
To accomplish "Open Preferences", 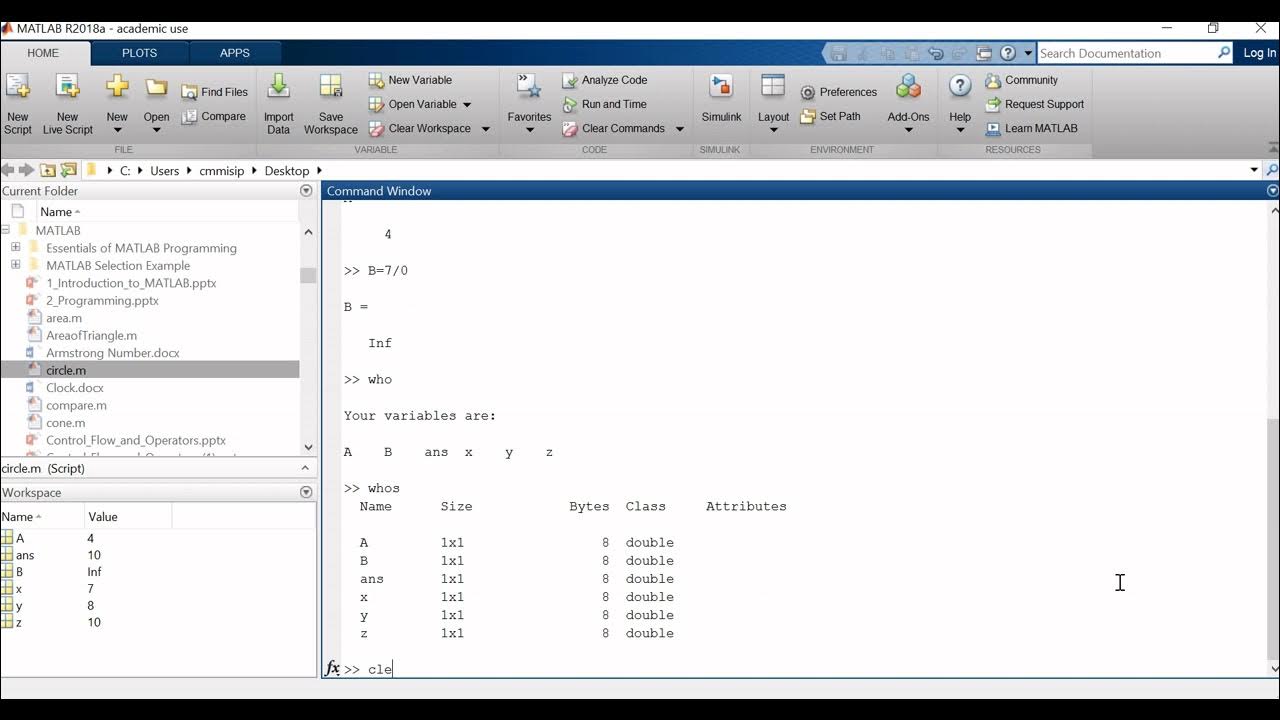I will coord(838,92).
